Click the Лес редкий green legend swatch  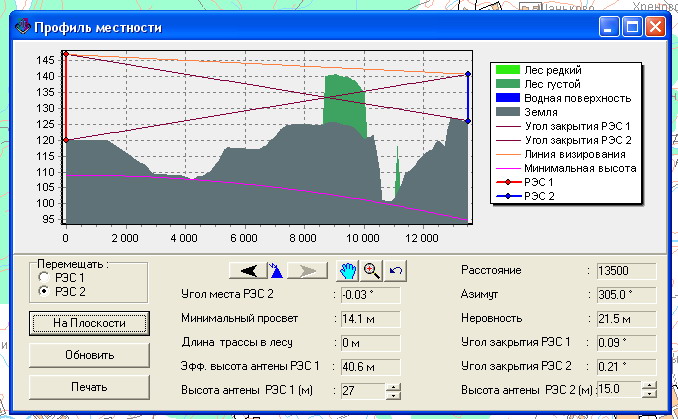point(508,70)
